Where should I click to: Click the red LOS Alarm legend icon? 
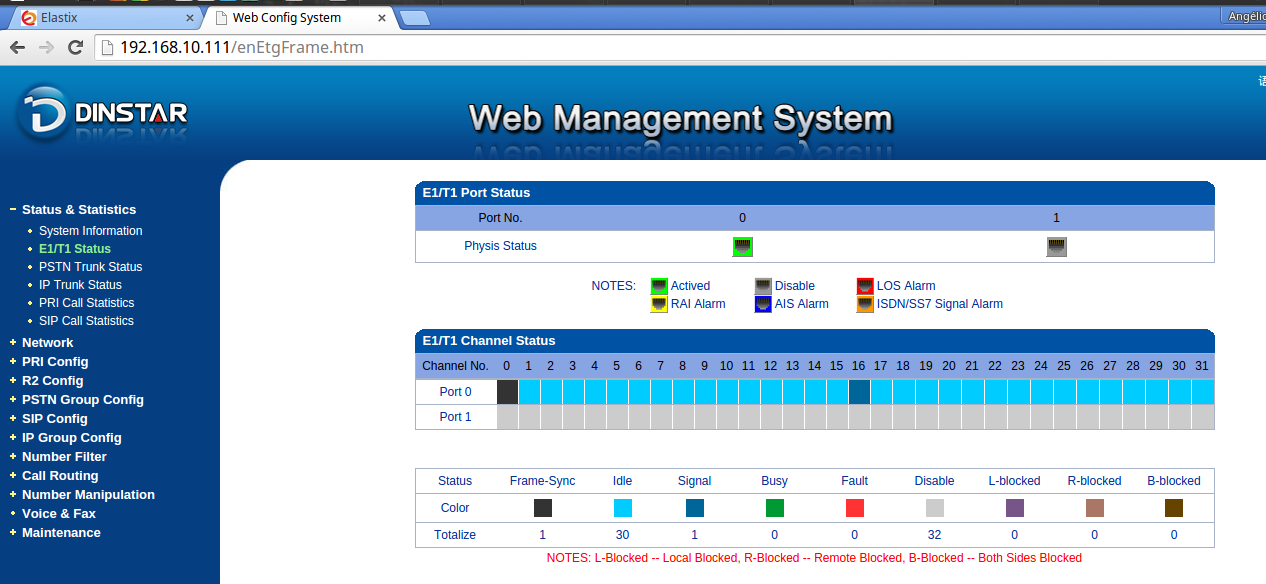coord(865,286)
